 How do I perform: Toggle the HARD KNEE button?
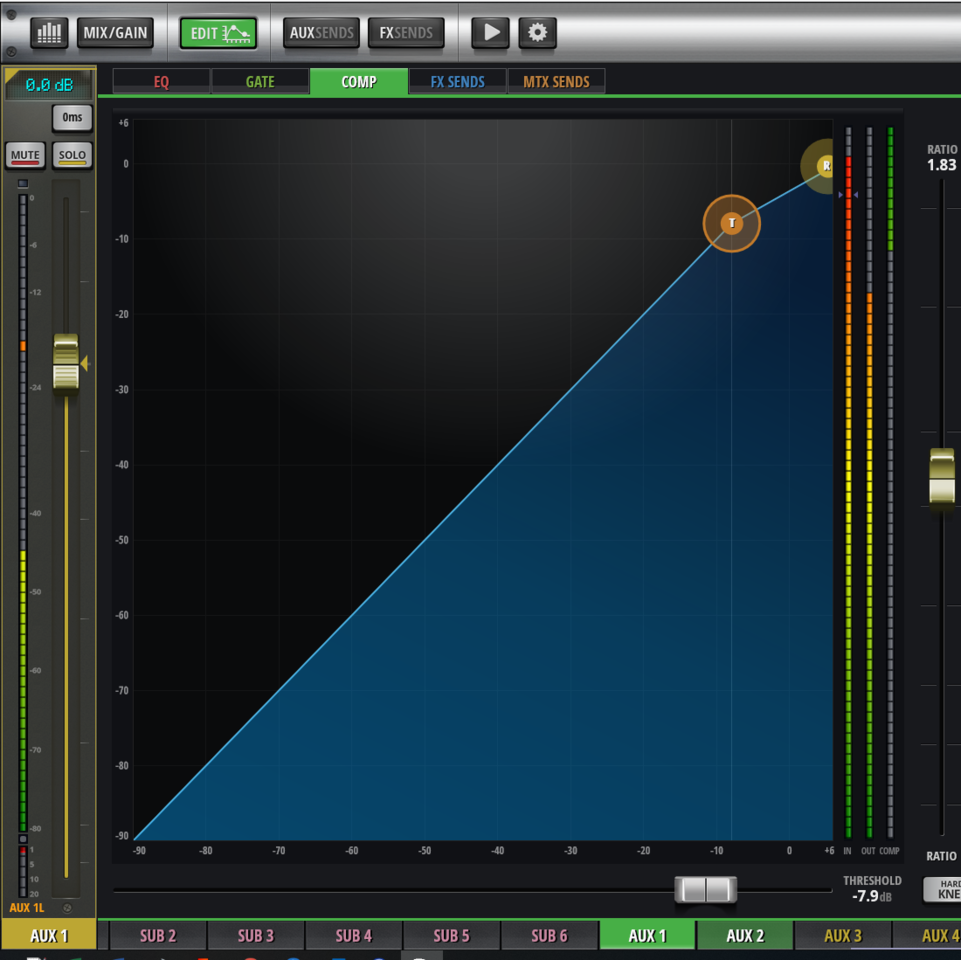944,889
